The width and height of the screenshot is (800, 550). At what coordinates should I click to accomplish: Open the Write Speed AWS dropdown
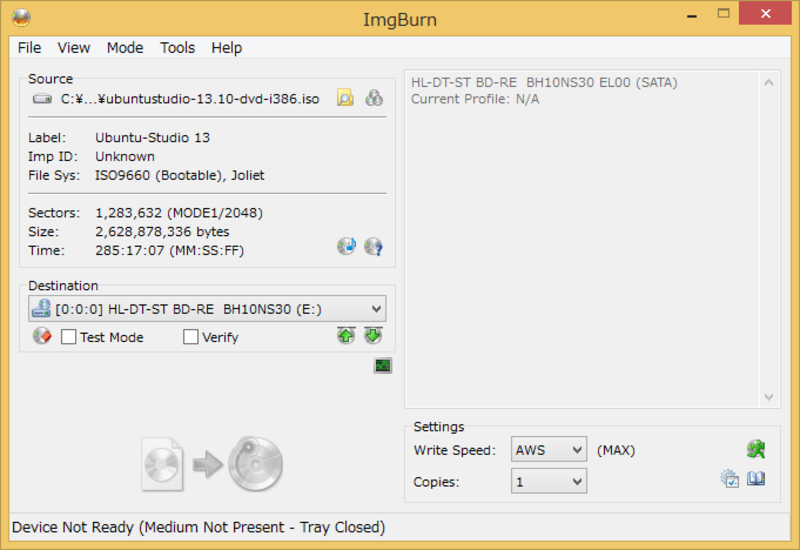(x=549, y=449)
